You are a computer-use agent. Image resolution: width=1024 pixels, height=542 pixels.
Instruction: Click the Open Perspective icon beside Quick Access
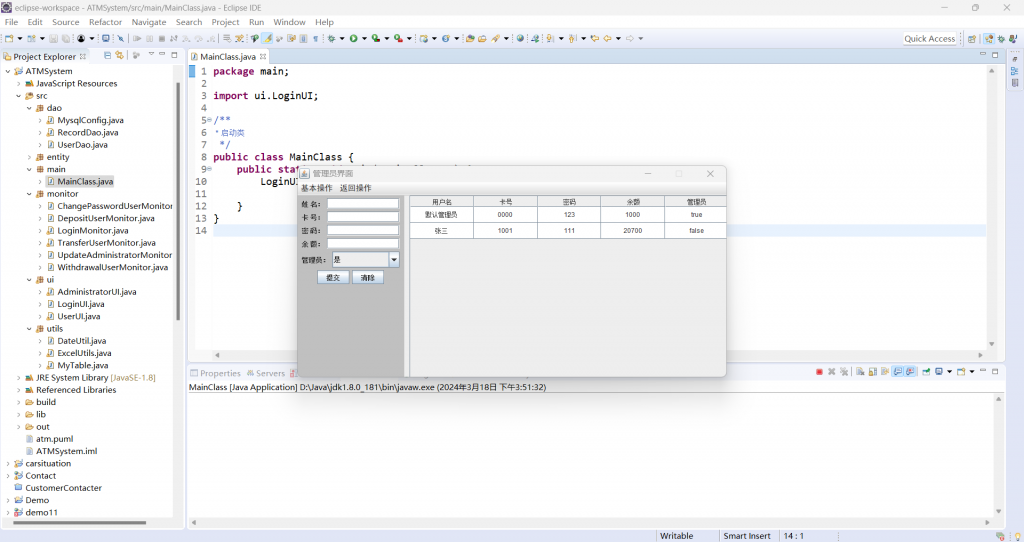pyautogui.click(x=972, y=39)
